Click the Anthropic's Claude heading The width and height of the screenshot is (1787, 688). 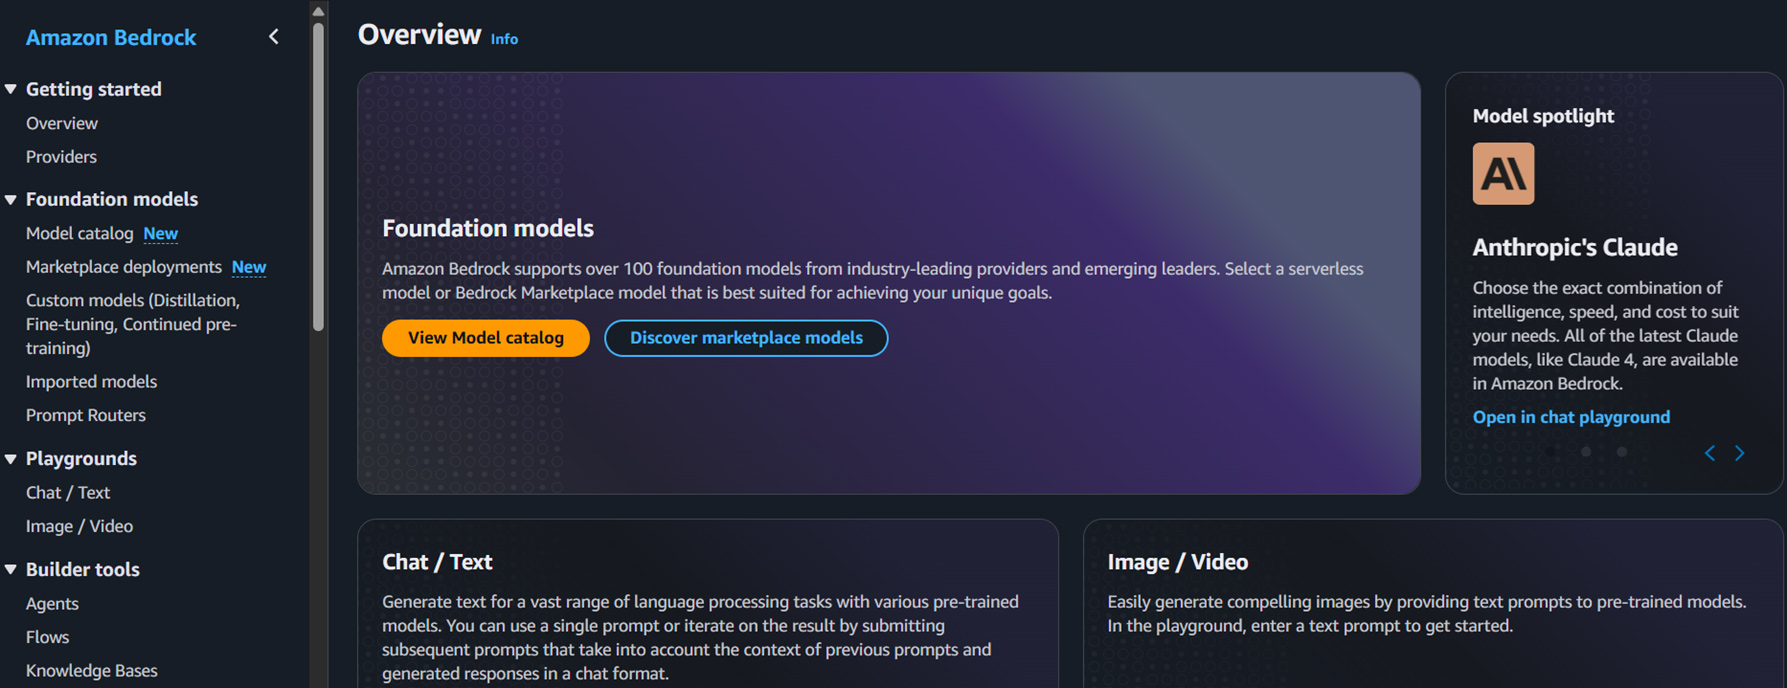tap(1575, 247)
